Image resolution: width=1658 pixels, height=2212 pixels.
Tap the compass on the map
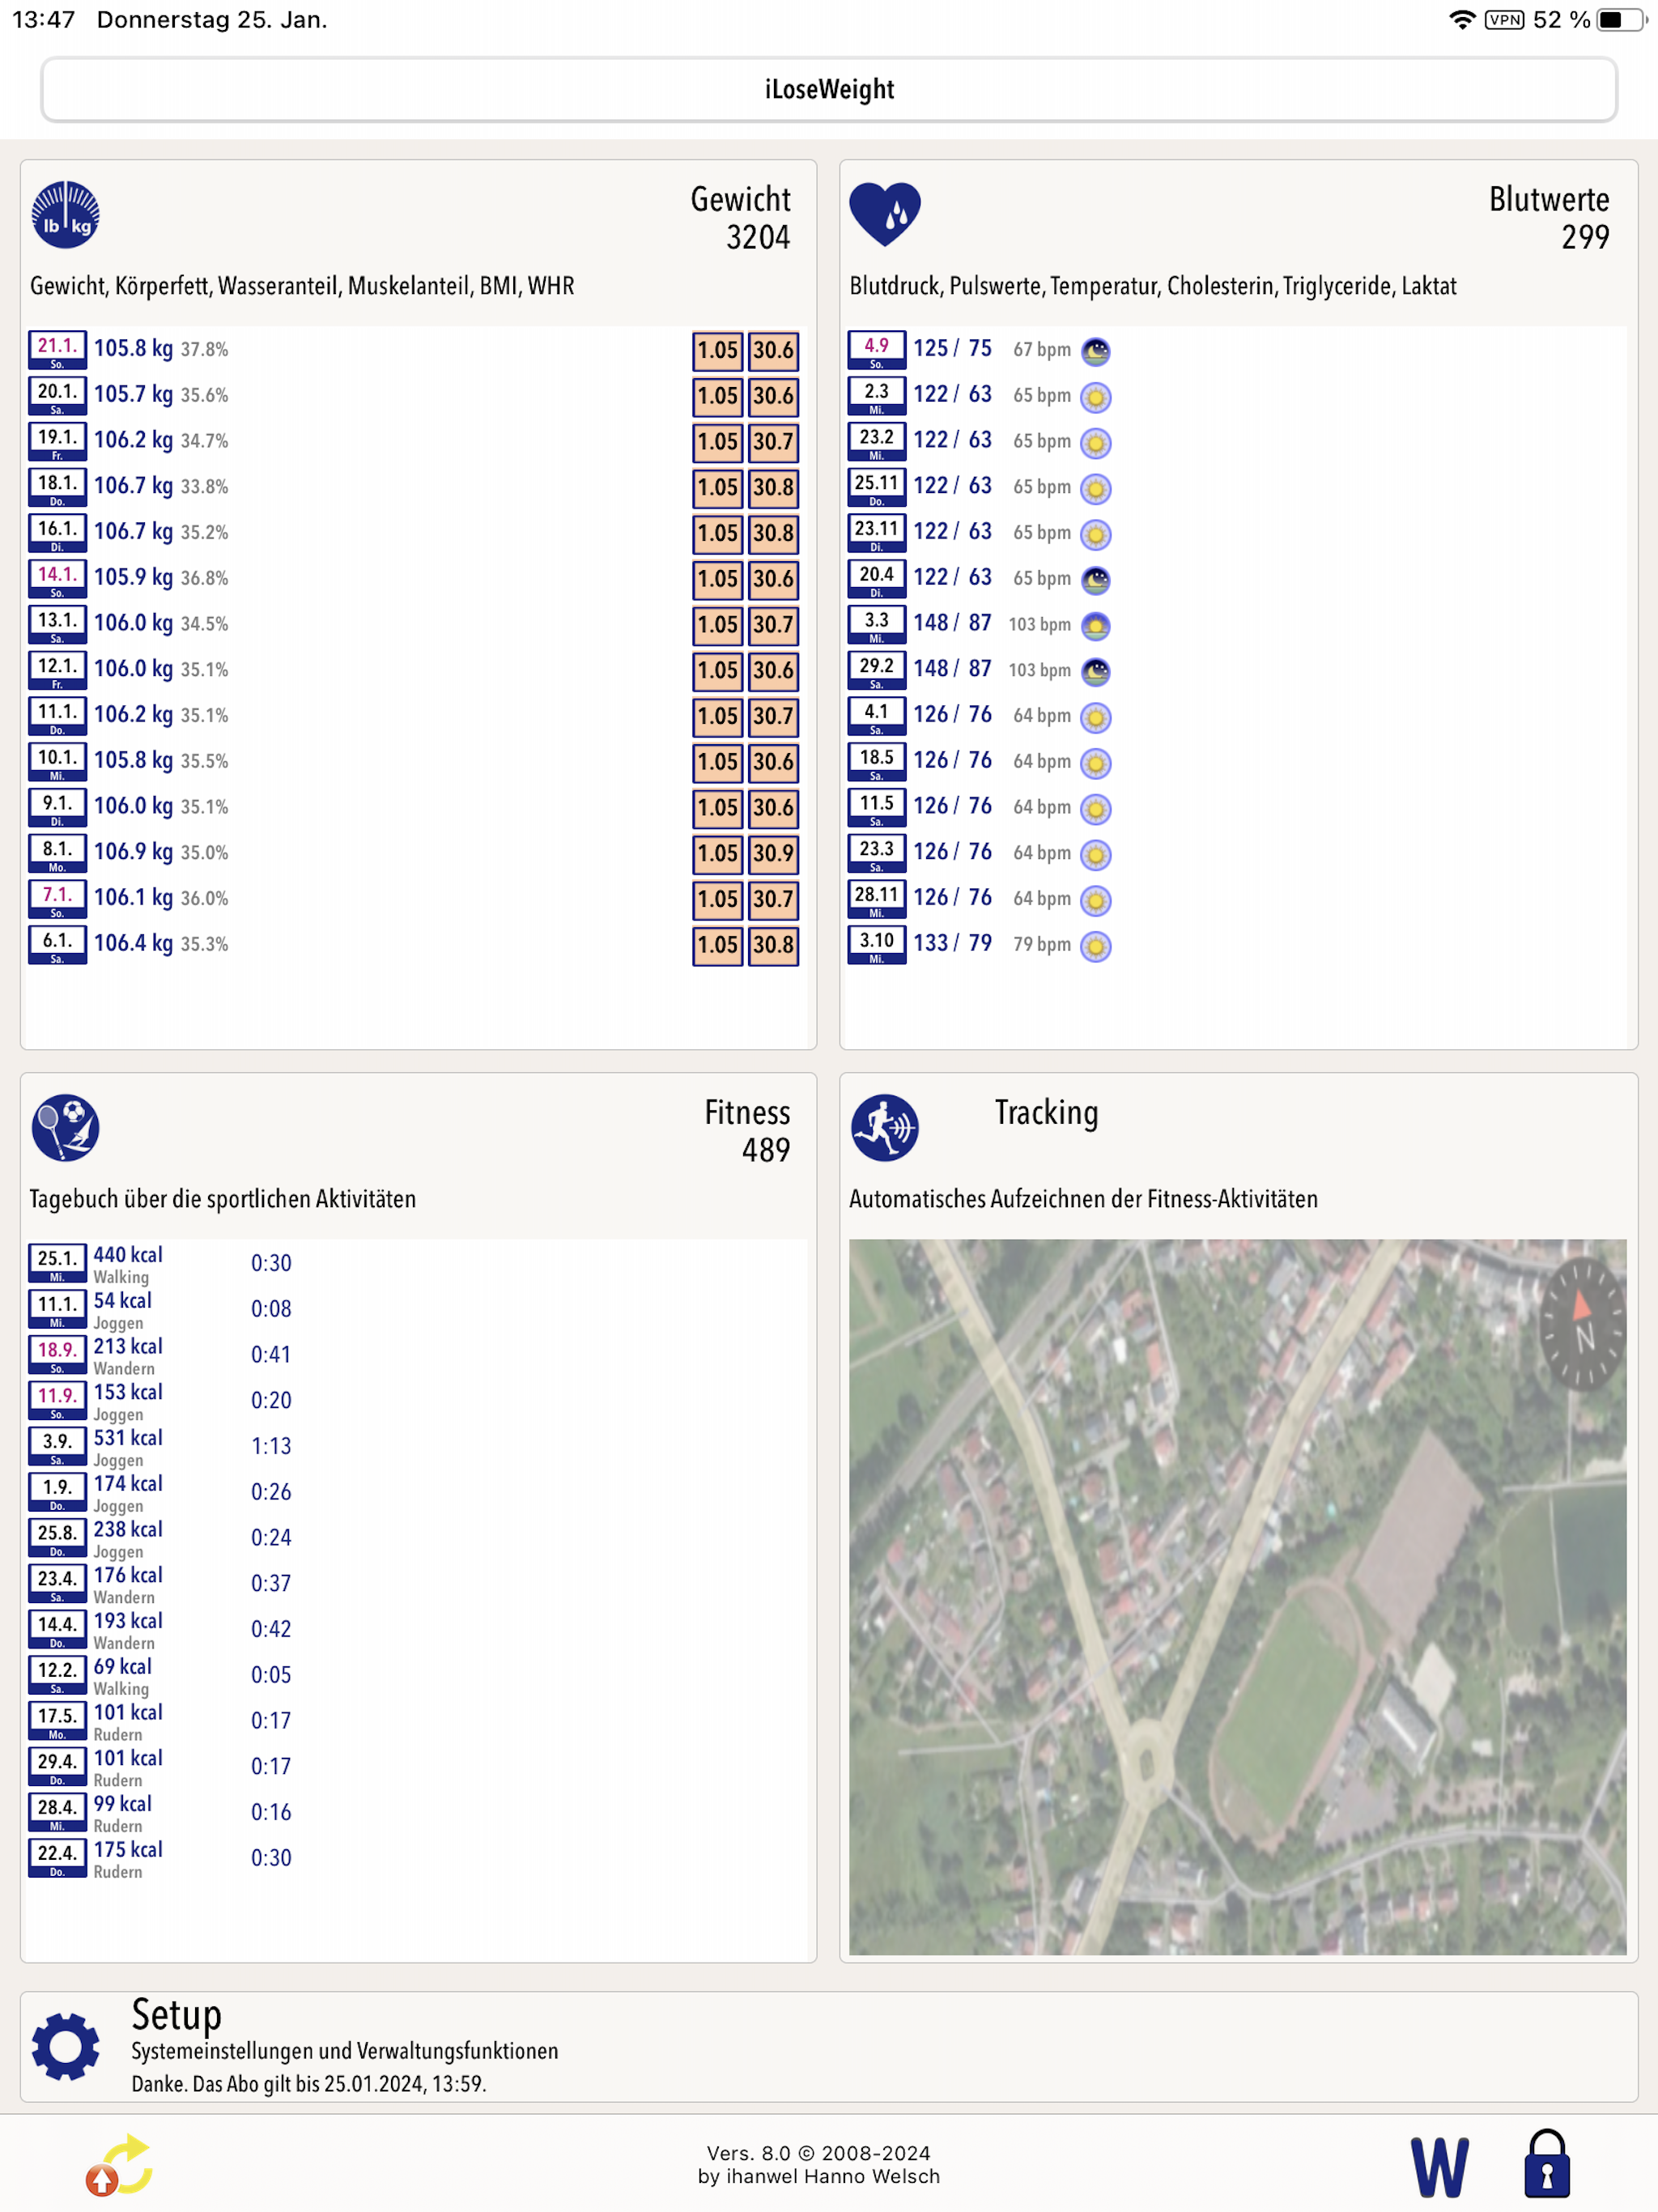click(x=1583, y=1324)
